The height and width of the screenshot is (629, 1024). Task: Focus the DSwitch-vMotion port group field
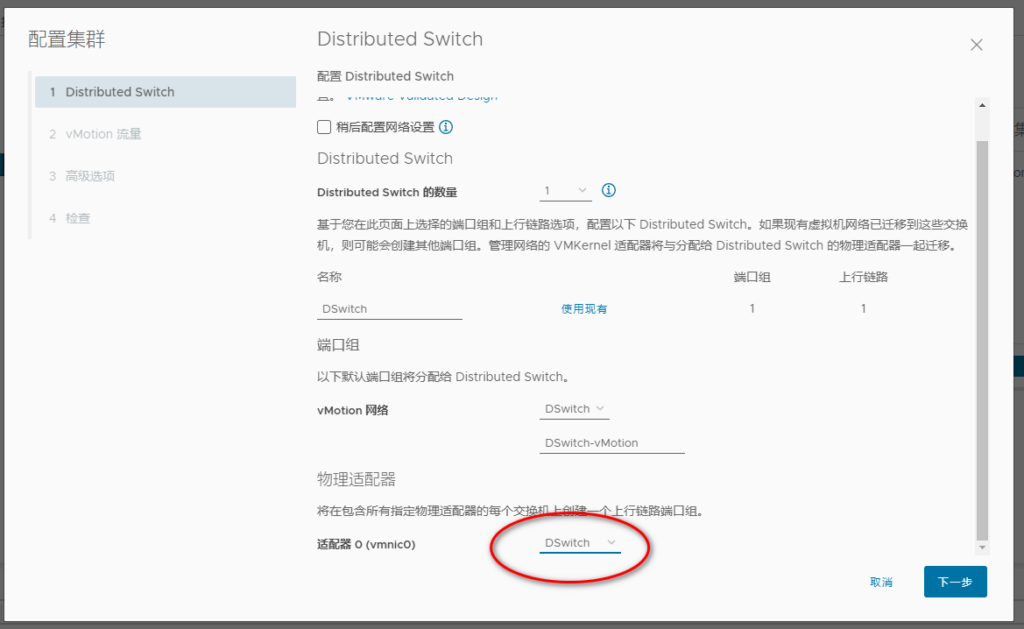click(612, 443)
